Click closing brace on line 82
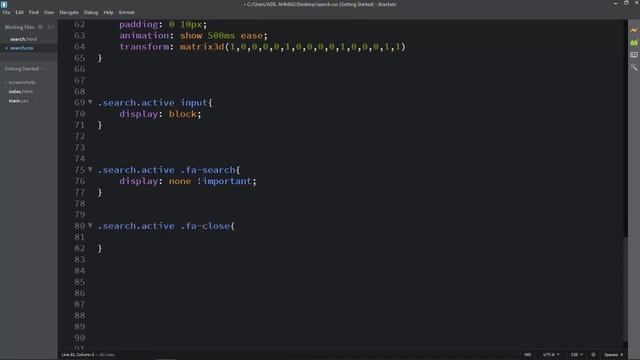640x360 pixels. pyautogui.click(x=100, y=248)
